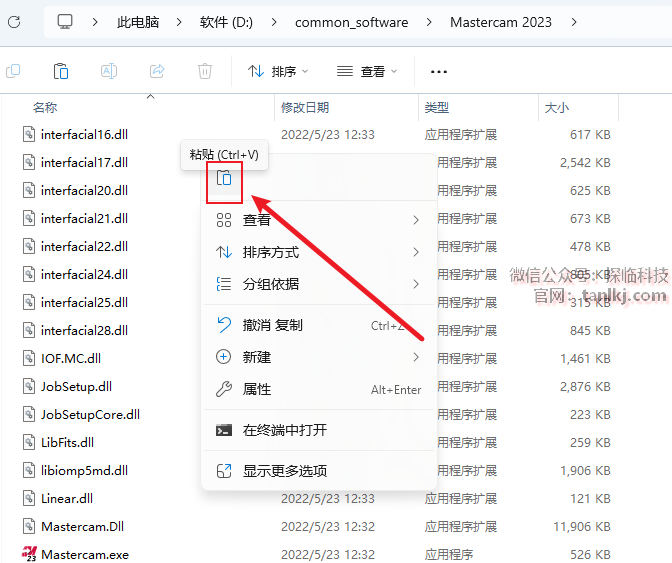The height and width of the screenshot is (563, 672).
Task: Sort by the 类型 column header
Action: (437, 107)
